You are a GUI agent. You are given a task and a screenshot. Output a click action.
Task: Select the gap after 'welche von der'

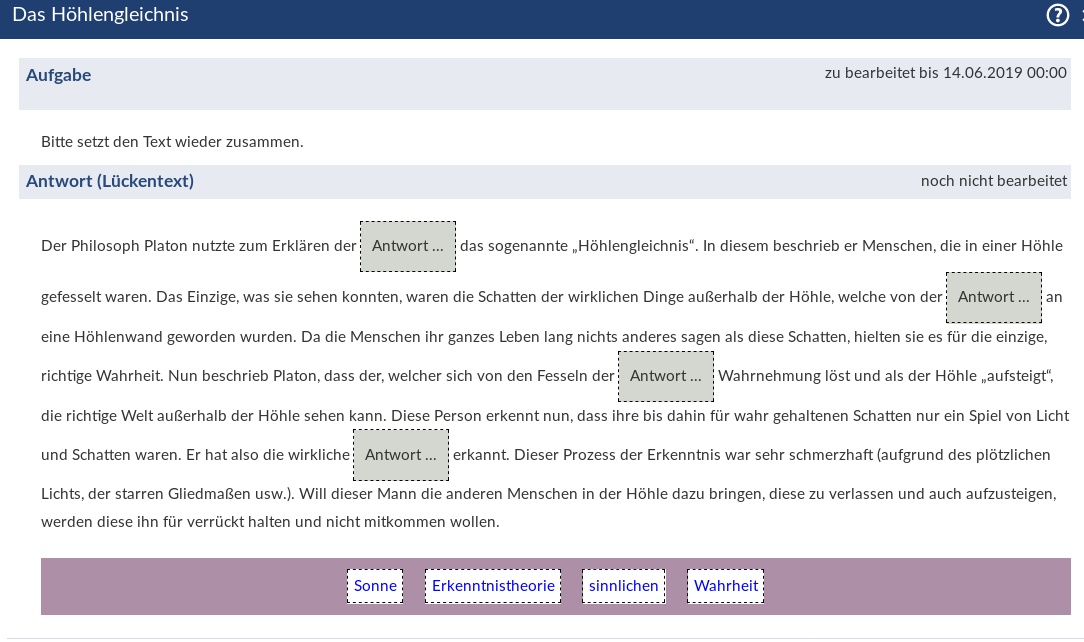point(993,297)
